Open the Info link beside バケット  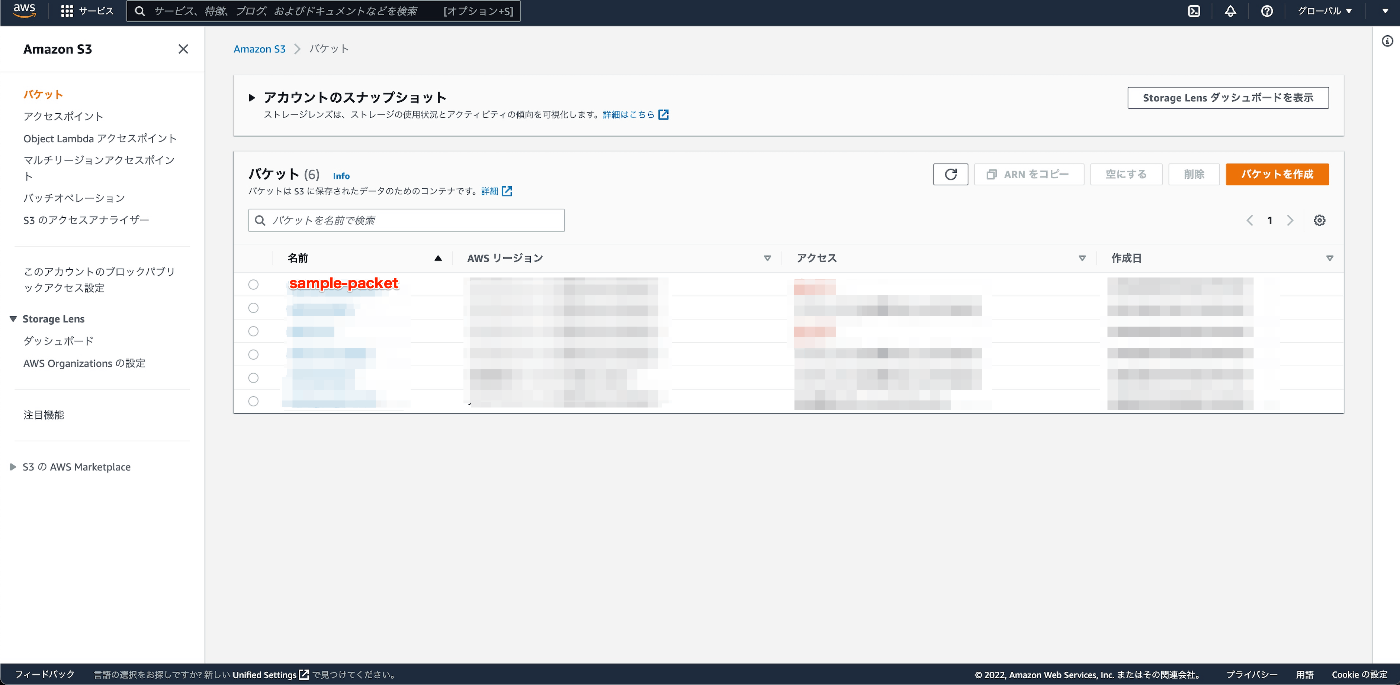(341, 176)
